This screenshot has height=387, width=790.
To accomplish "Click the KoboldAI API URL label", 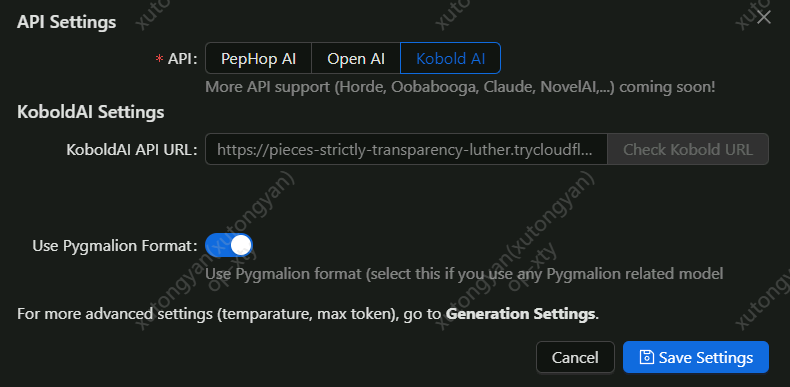I will (132, 150).
